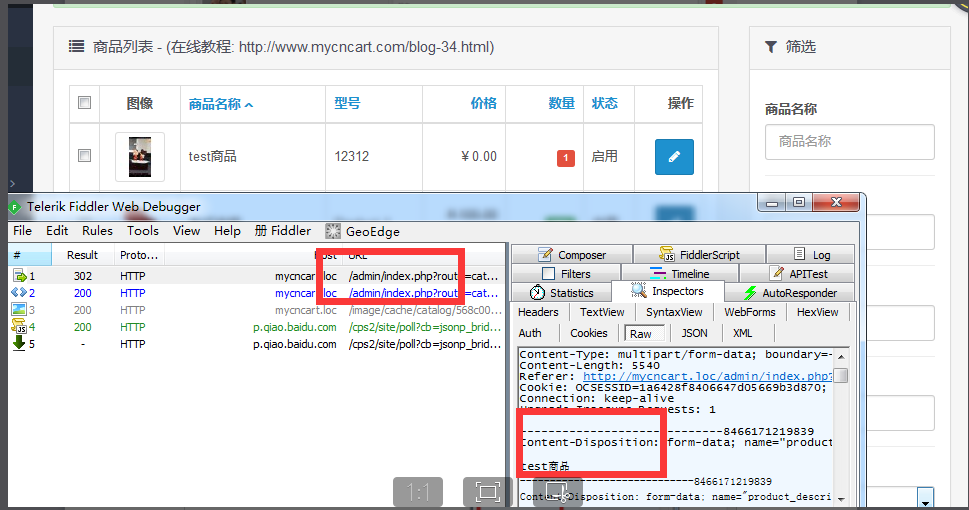Select session 3 image cache request
The width and height of the screenshot is (969, 510).
click(x=256, y=310)
